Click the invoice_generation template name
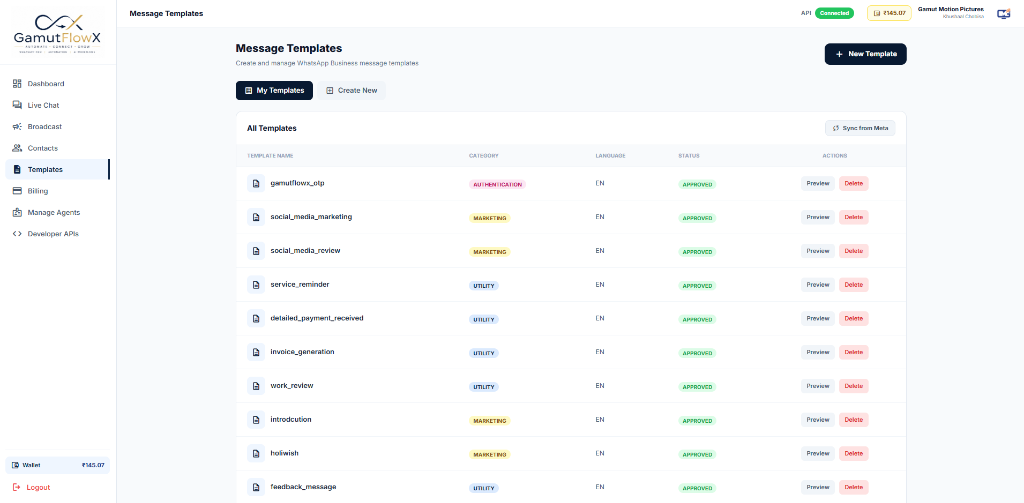The image size is (1024, 503). (x=302, y=351)
